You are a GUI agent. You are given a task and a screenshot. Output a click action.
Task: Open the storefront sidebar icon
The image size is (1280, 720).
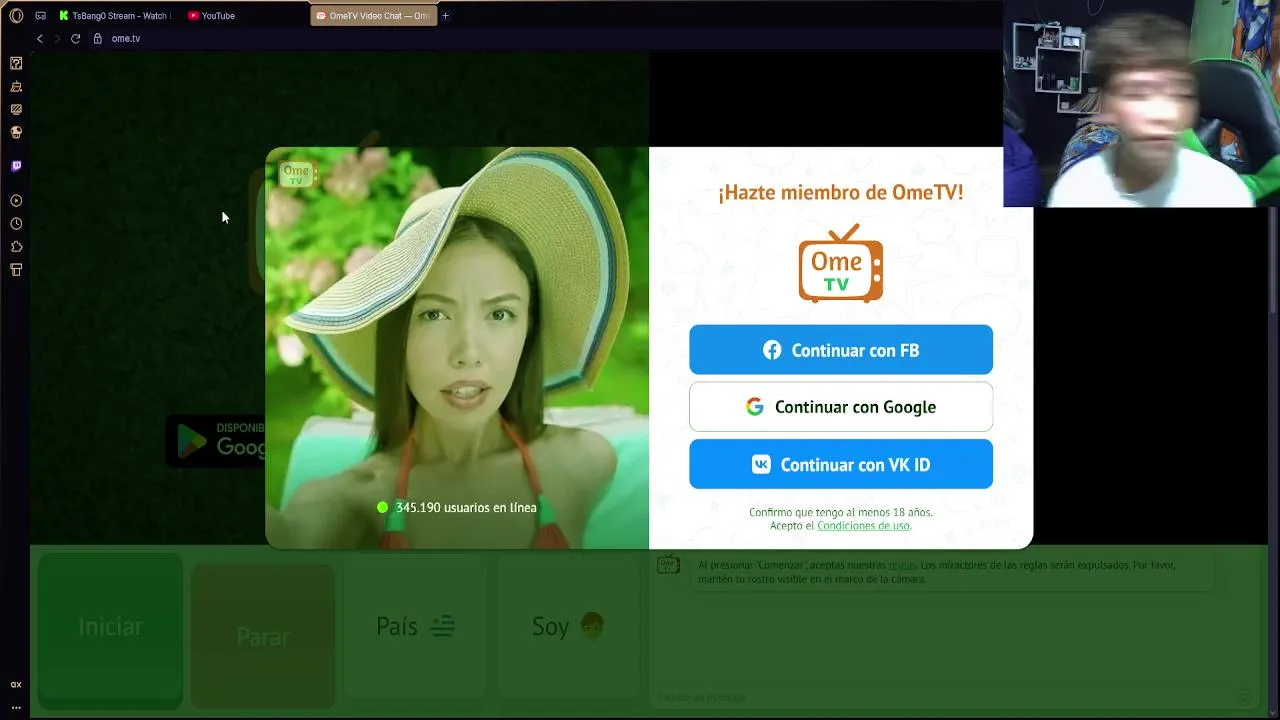pos(16,270)
